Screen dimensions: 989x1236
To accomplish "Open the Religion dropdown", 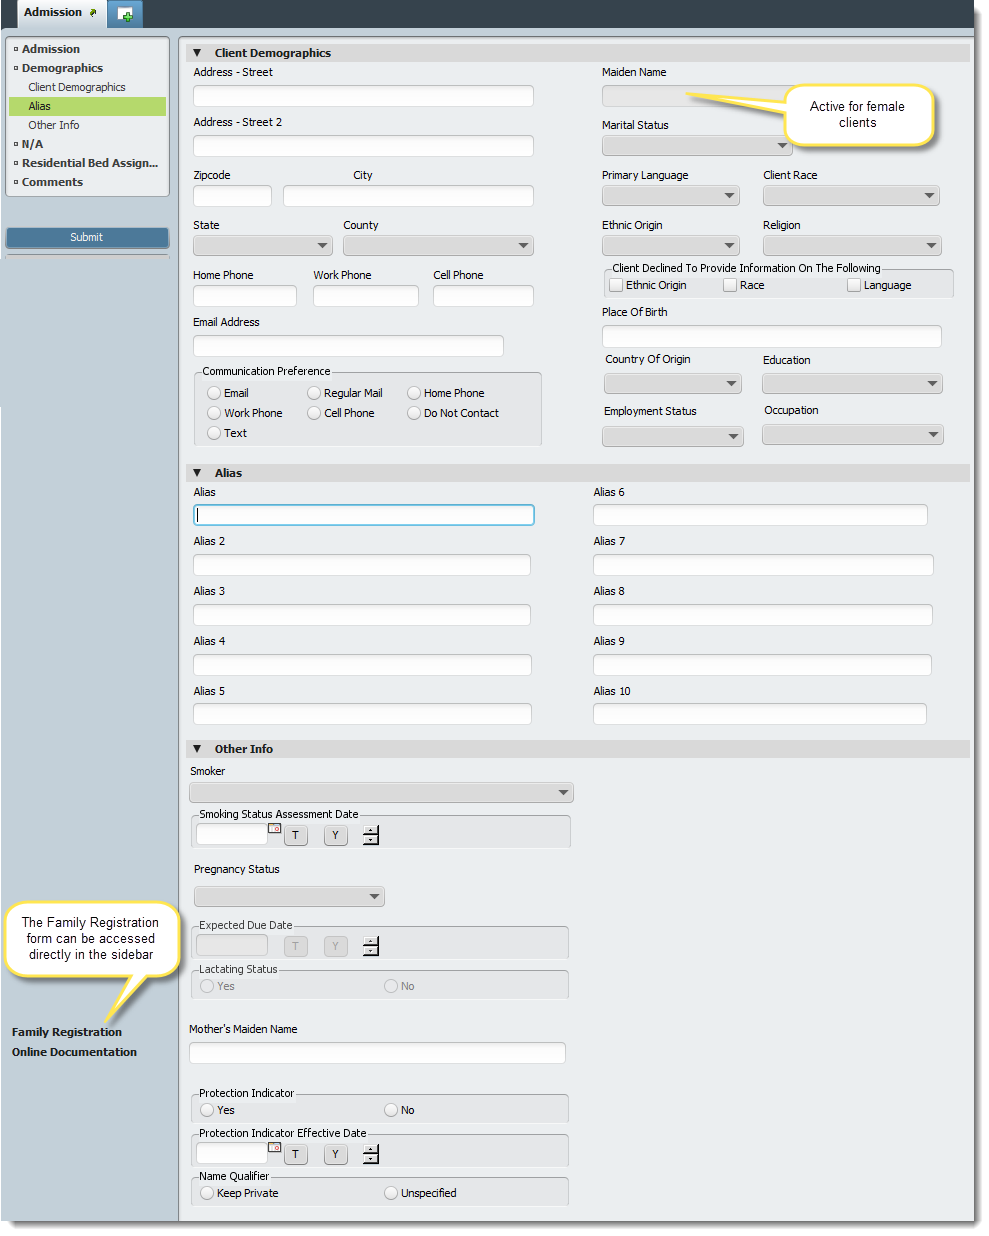I will pyautogui.click(x=853, y=246).
